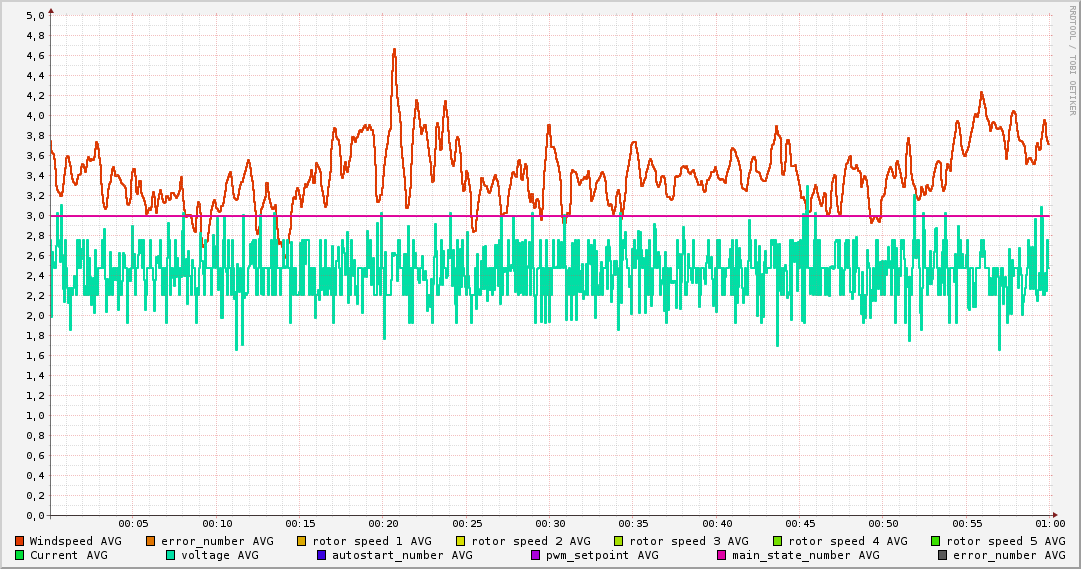Screen dimensions: 1081x569
Task: Select the main_state_number AVG legend label
Action: [805, 555]
